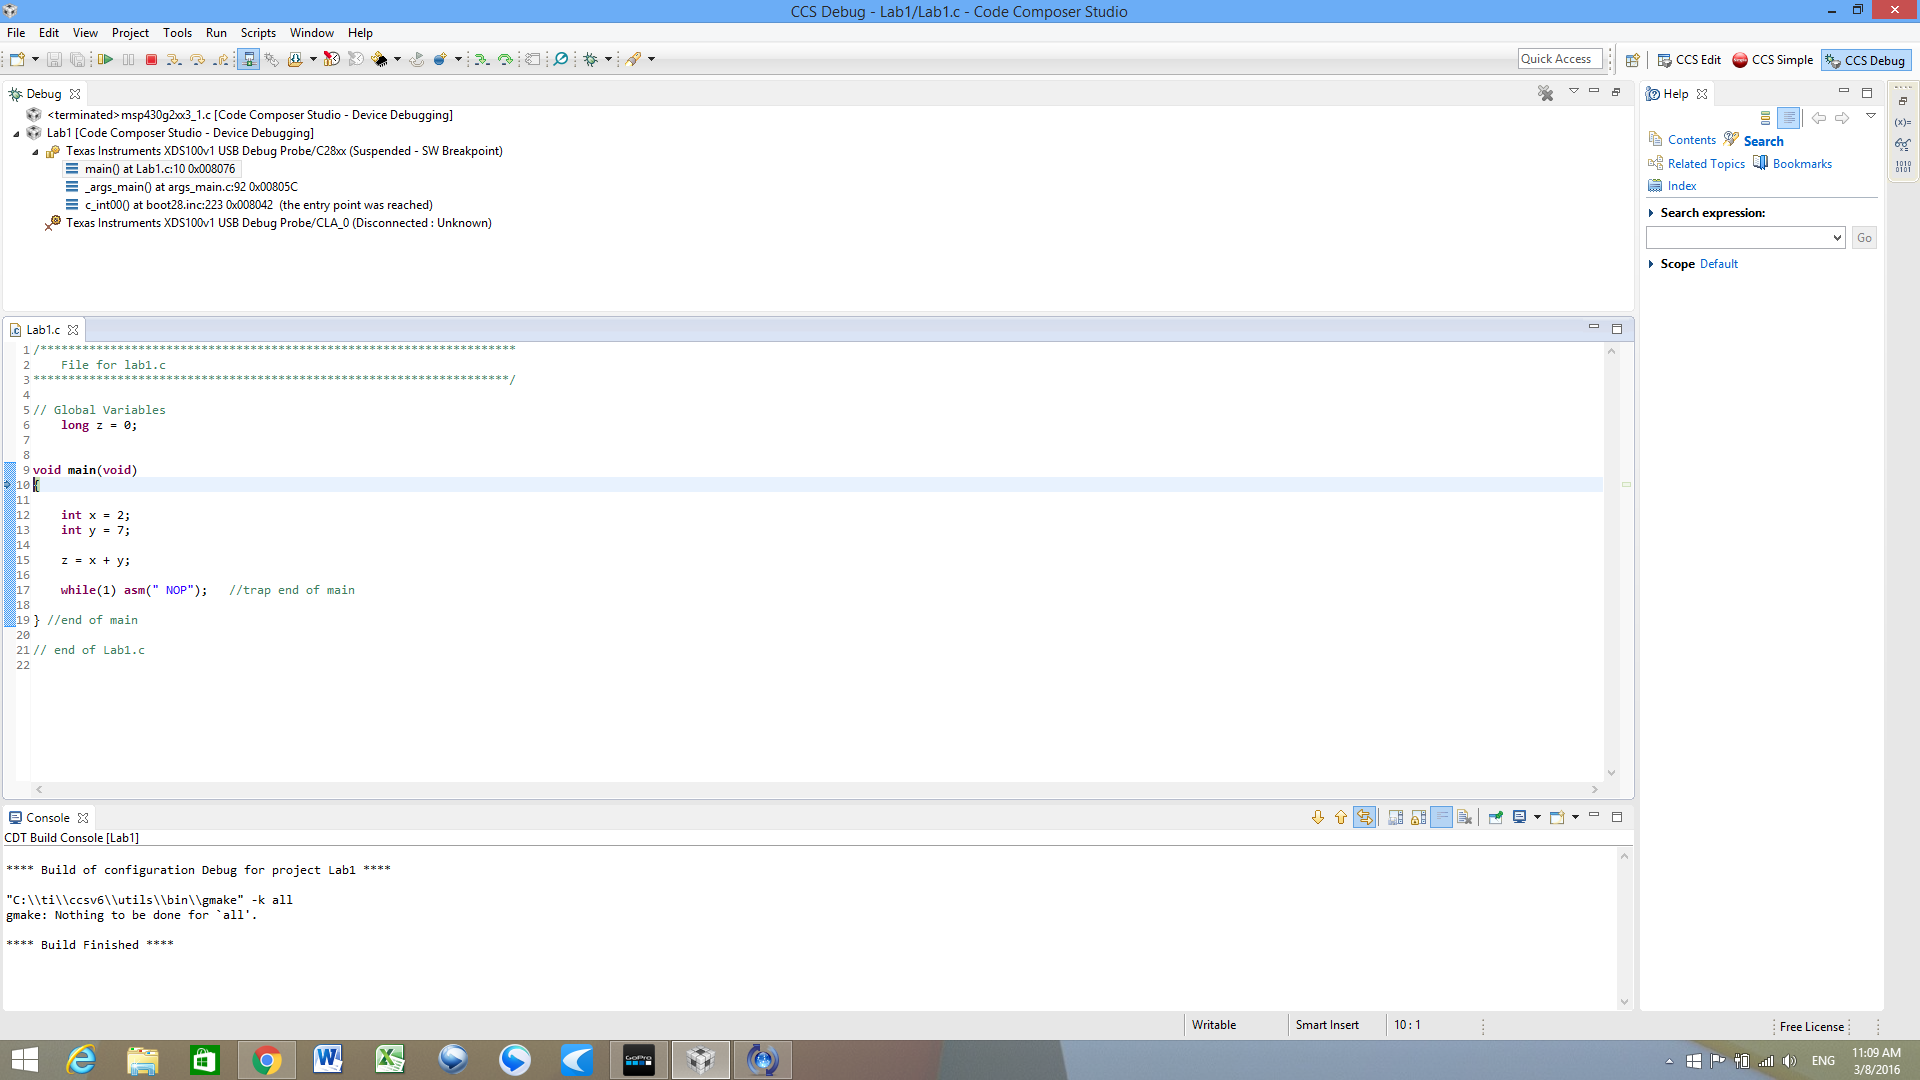Click in the Quick Access field
This screenshot has width=1920, height=1080.
tap(1560, 59)
